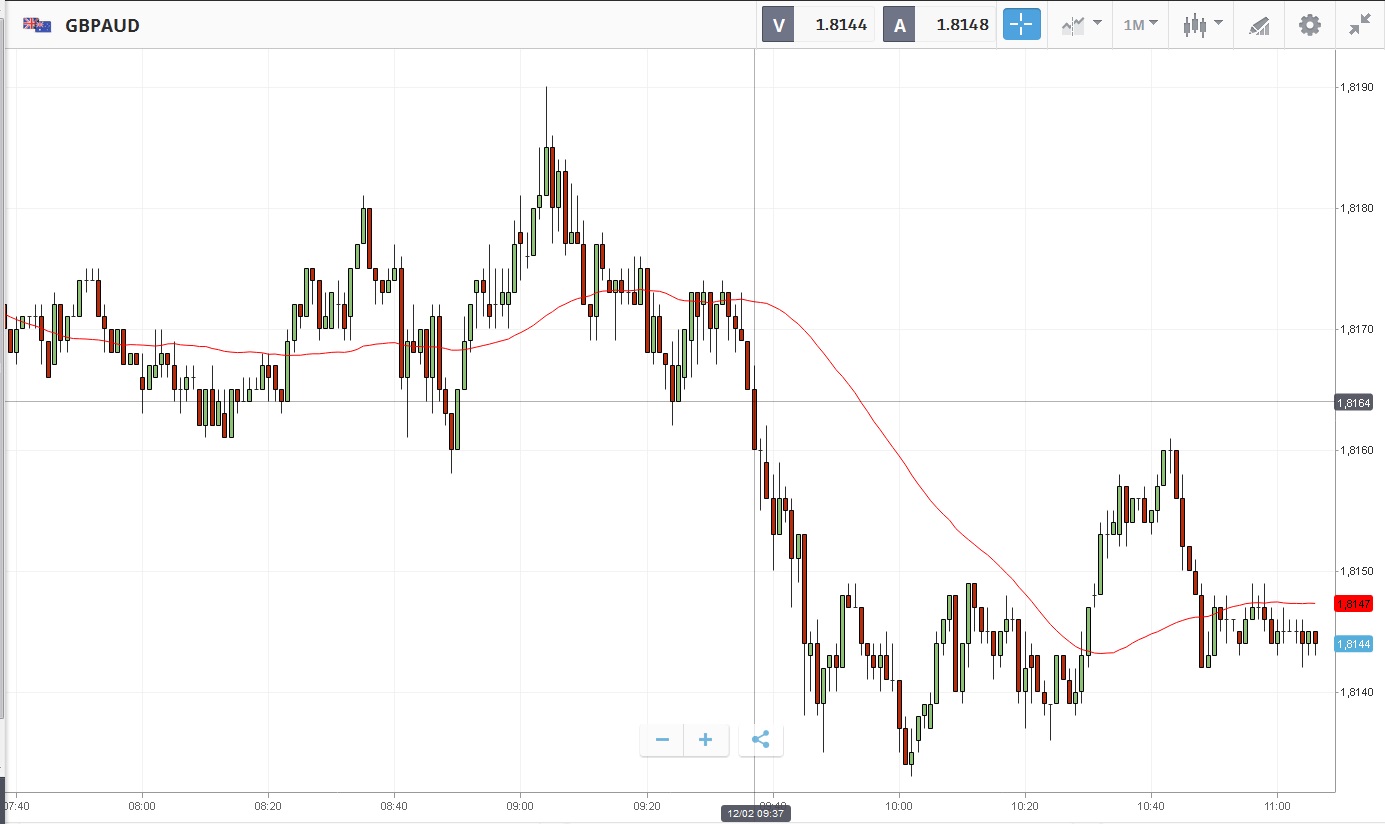Zoom in the chart with the plus button
The width and height of the screenshot is (1385, 824).
point(706,740)
